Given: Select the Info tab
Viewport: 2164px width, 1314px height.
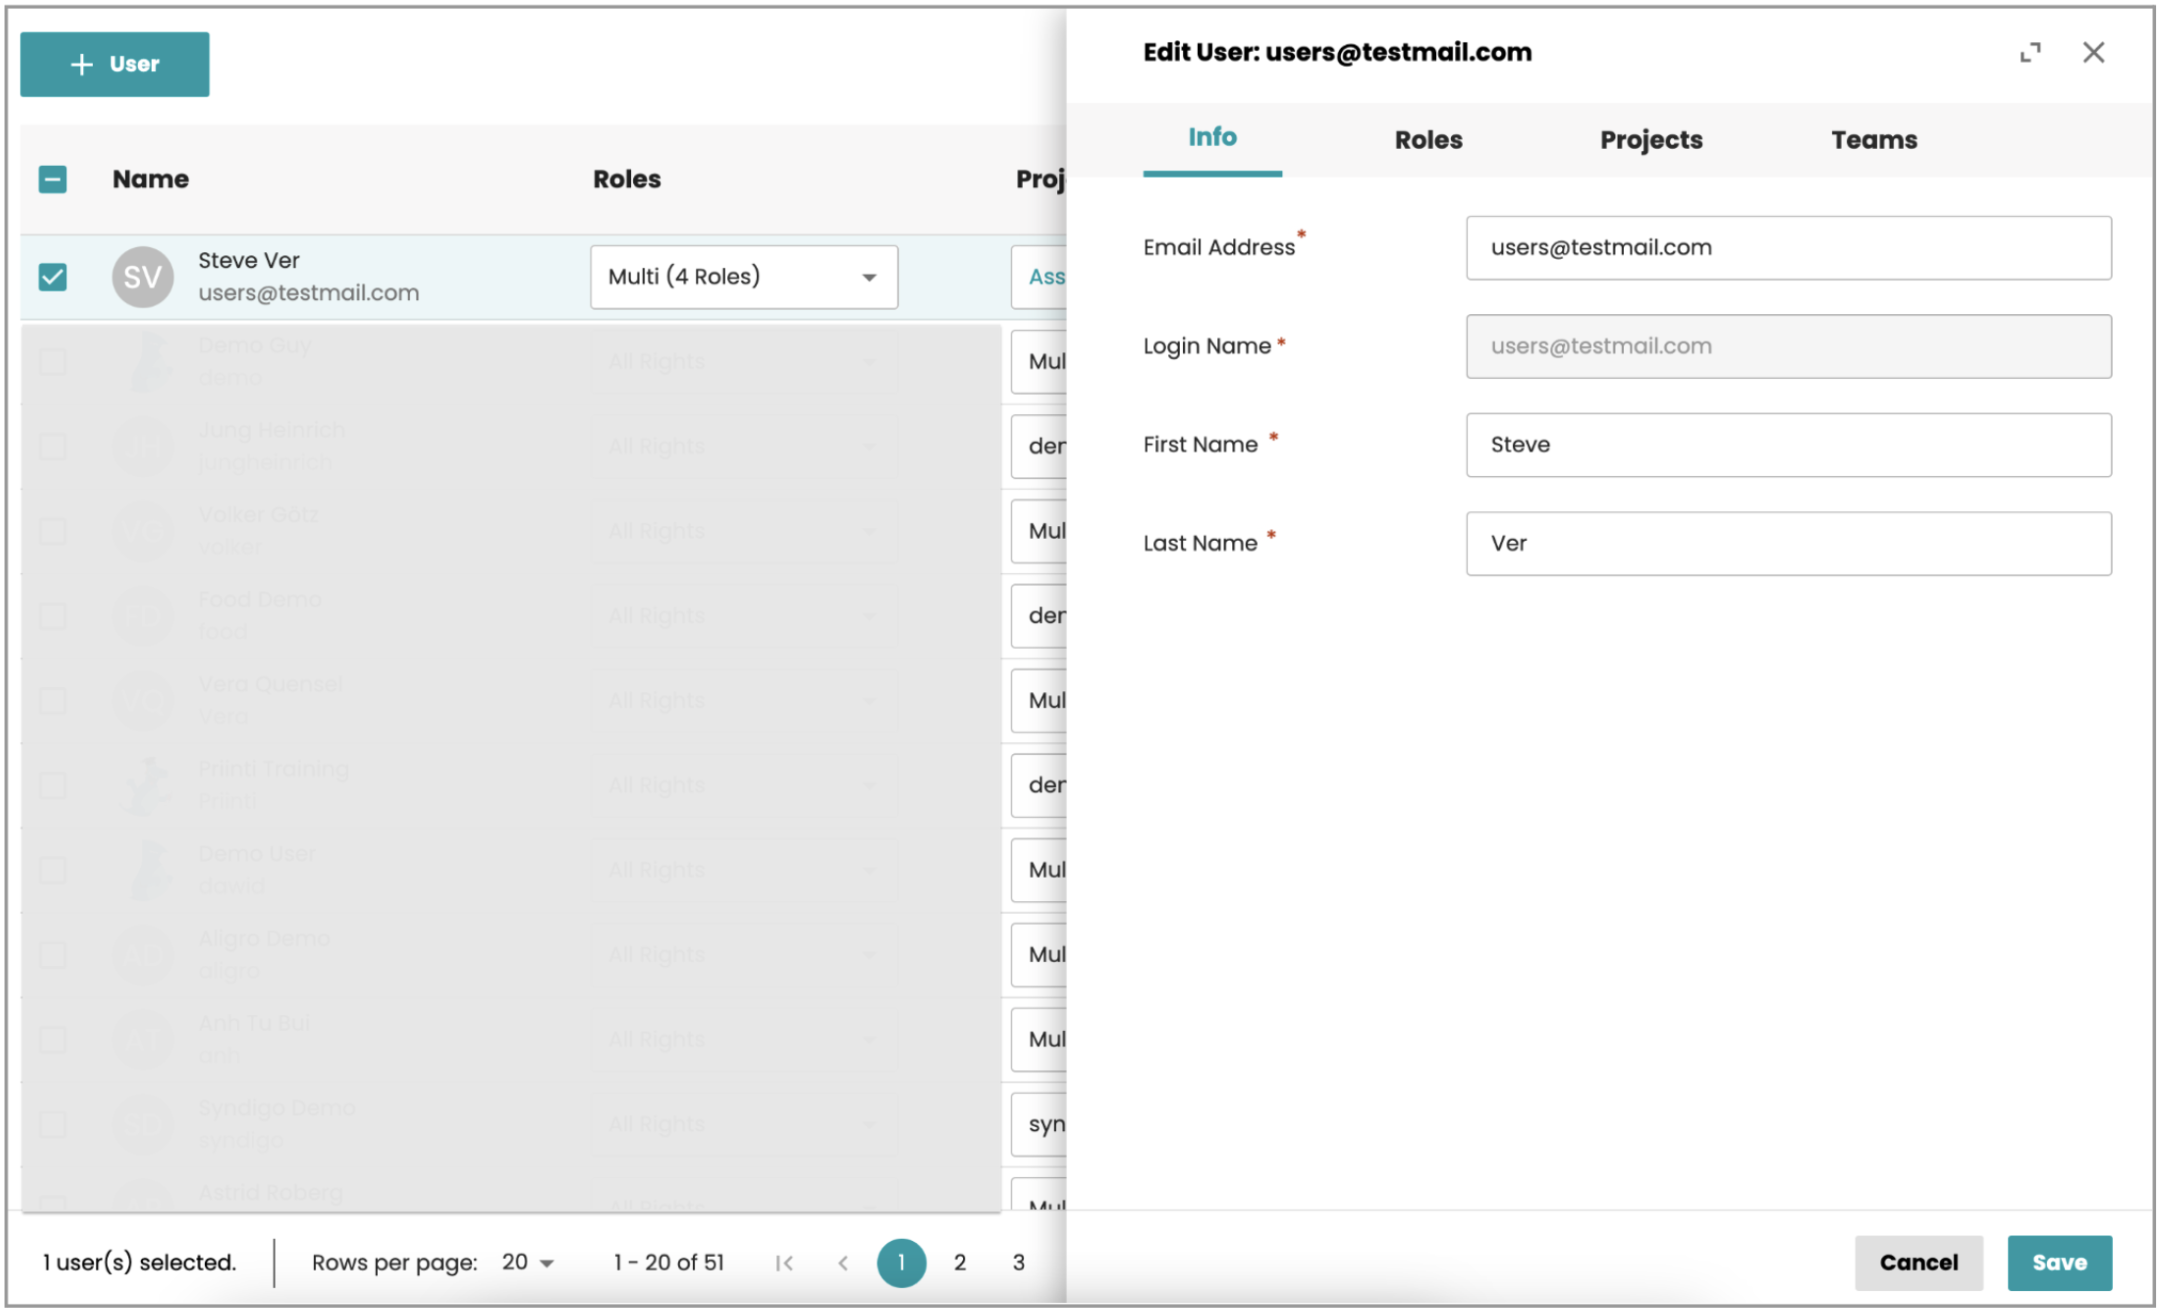Looking at the screenshot, I should 1212,138.
